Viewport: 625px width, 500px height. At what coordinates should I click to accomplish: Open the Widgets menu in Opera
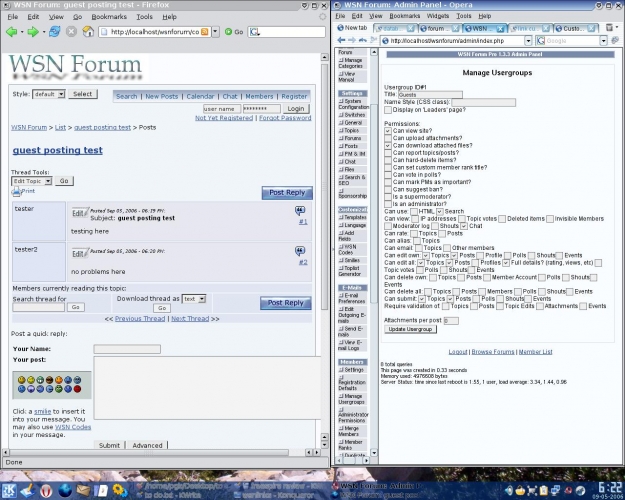click(438, 16)
